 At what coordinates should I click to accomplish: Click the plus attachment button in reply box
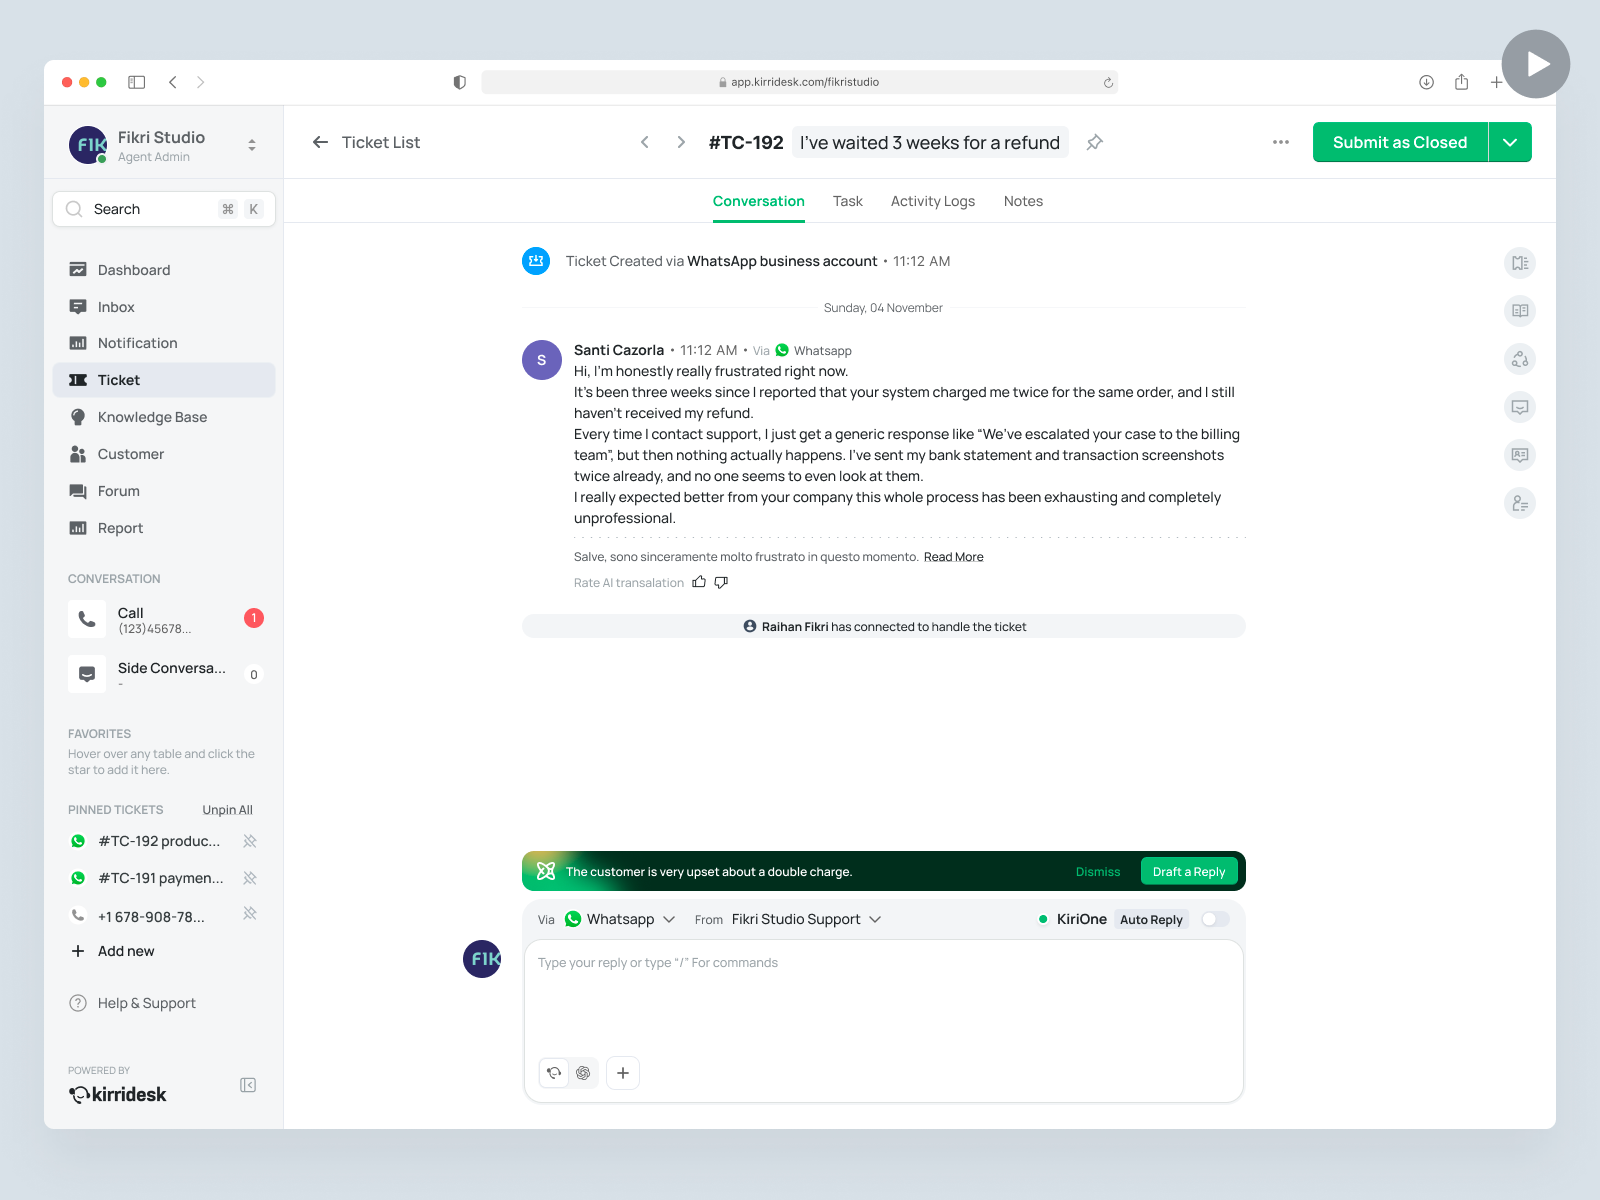point(623,1073)
